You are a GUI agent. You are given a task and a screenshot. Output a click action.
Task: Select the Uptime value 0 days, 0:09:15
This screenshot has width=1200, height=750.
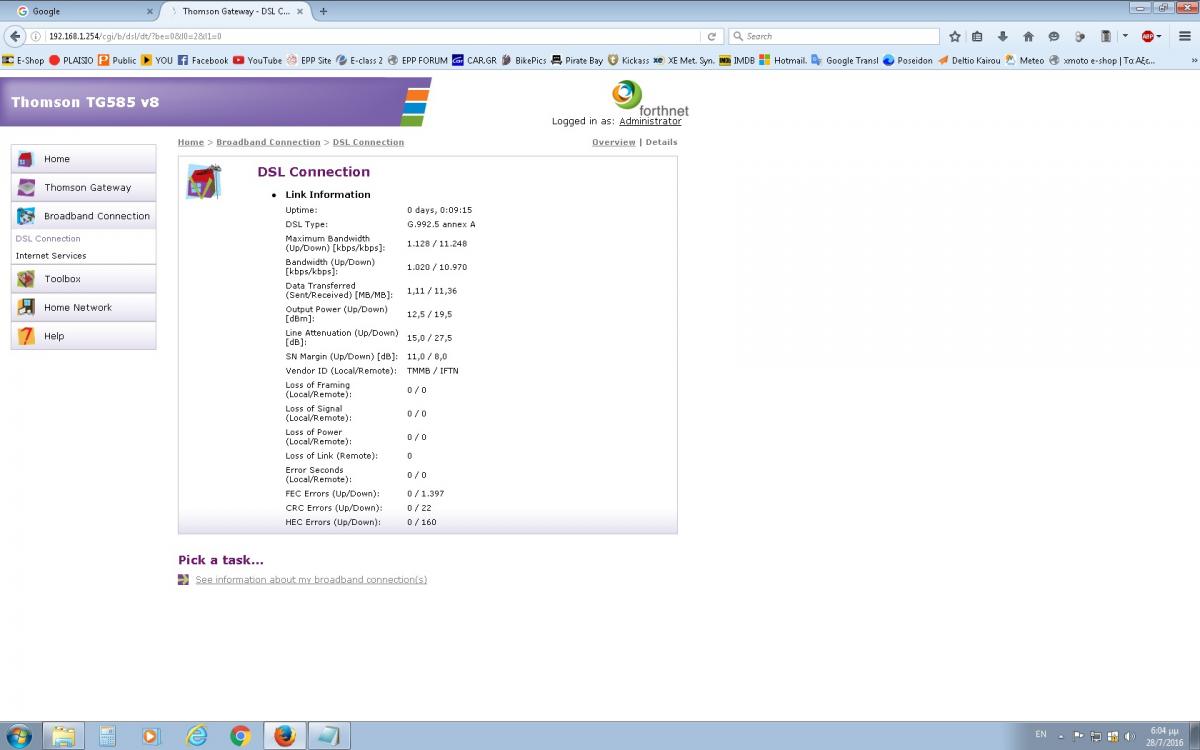(x=439, y=210)
